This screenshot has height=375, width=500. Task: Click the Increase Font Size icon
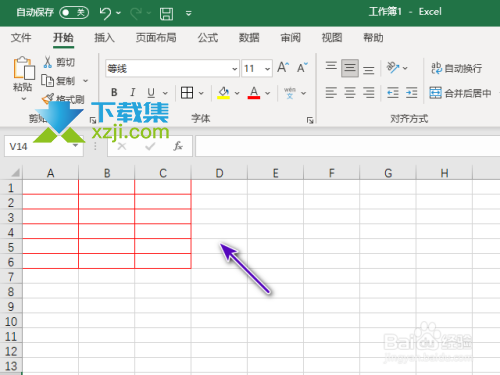click(x=283, y=68)
